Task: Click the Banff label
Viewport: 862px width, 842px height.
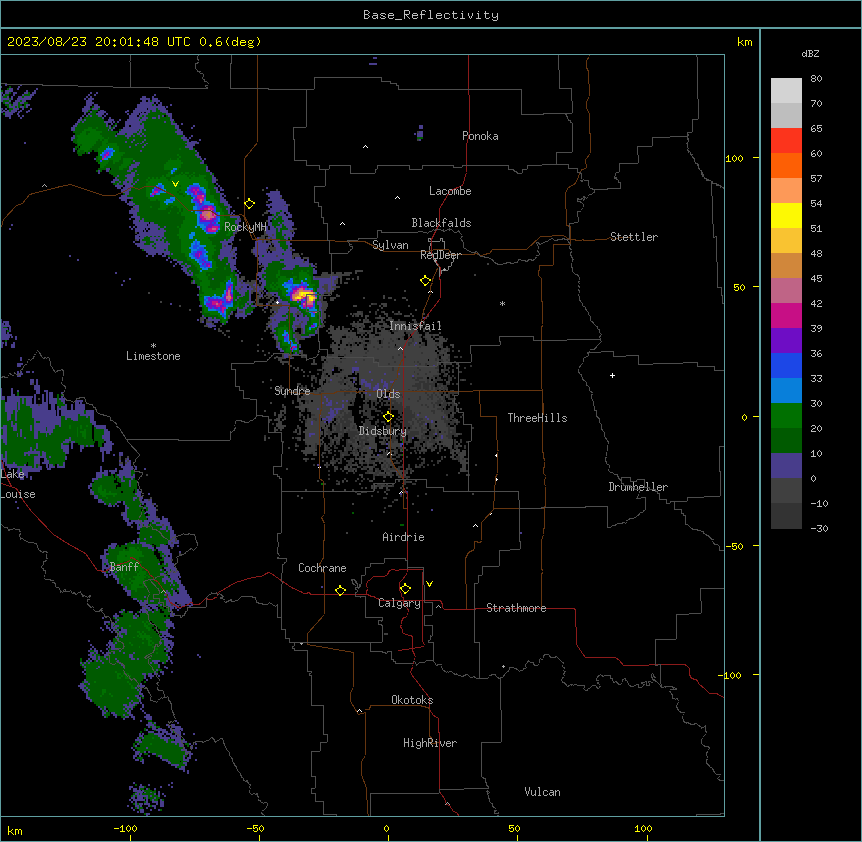Action: (x=124, y=567)
